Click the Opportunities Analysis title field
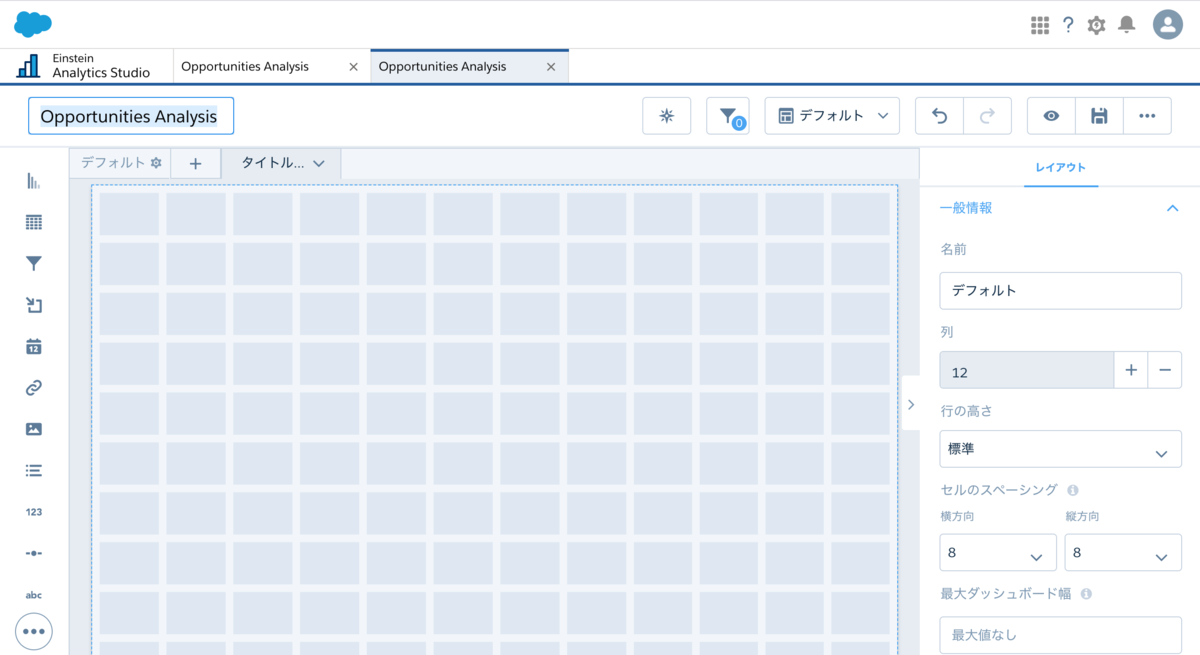Image resolution: width=1200 pixels, height=655 pixels. click(x=131, y=116)
